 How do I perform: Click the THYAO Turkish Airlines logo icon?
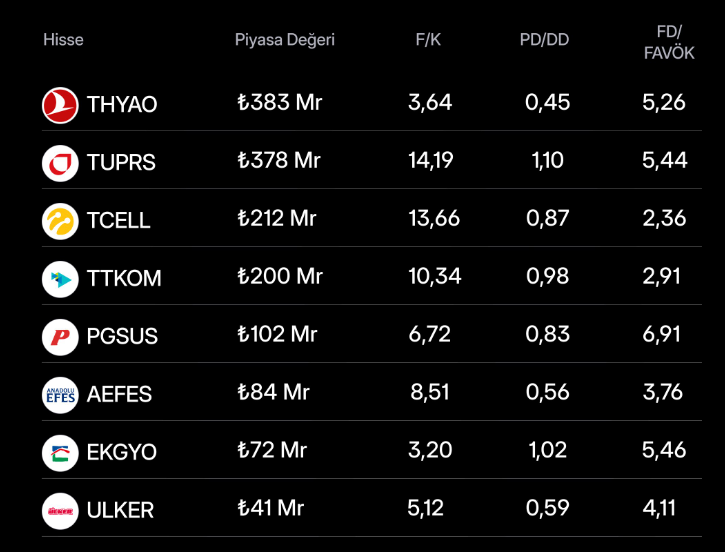60,105
